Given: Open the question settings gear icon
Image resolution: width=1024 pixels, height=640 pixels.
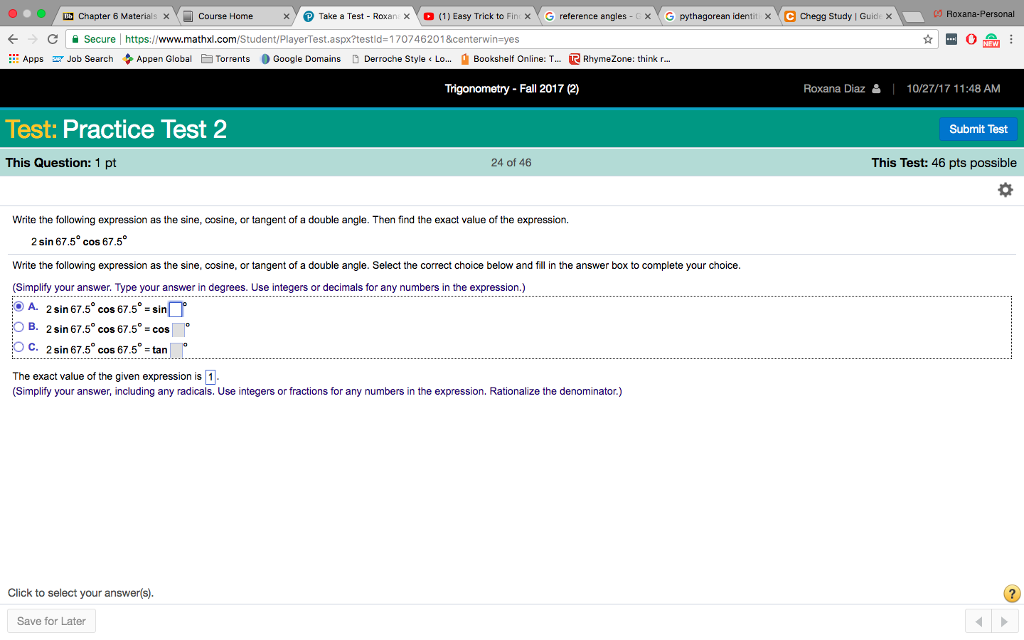Looking at the screenshot, I should point(1004,189).
